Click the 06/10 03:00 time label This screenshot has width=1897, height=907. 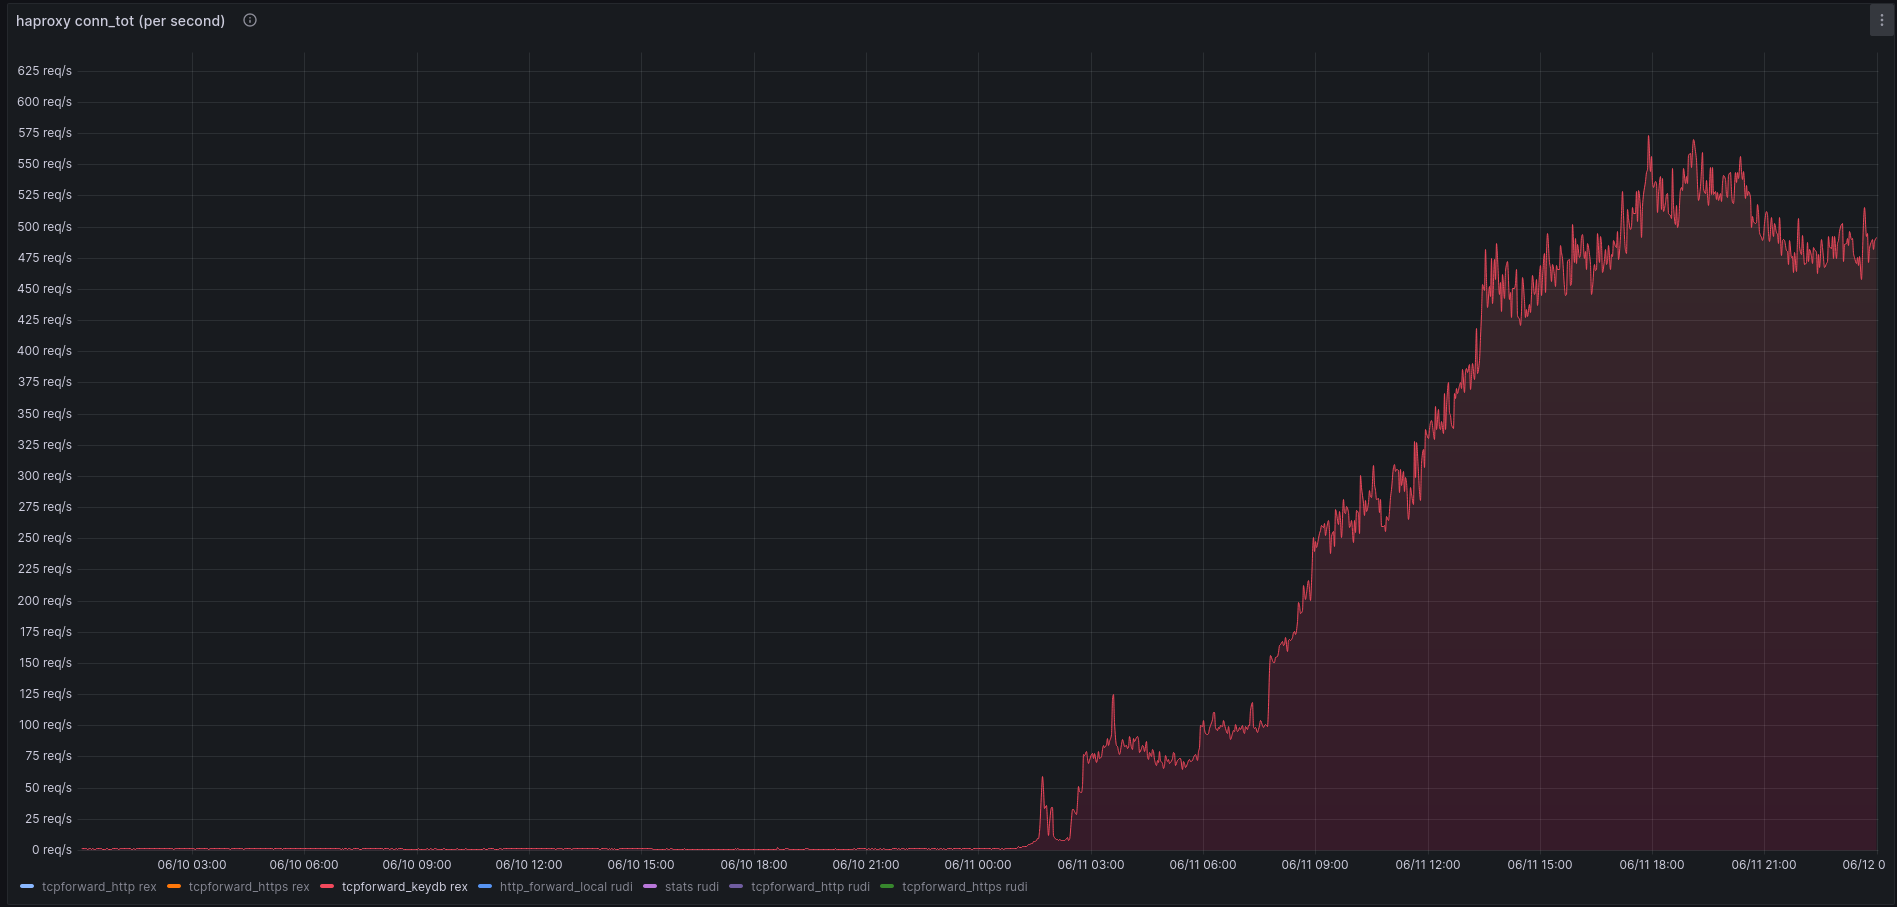pyautogui.click(x=192, y=865)
